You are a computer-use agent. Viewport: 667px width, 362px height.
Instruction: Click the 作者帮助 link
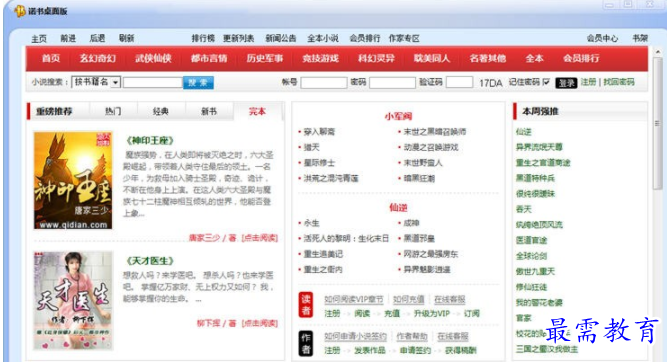412,336
